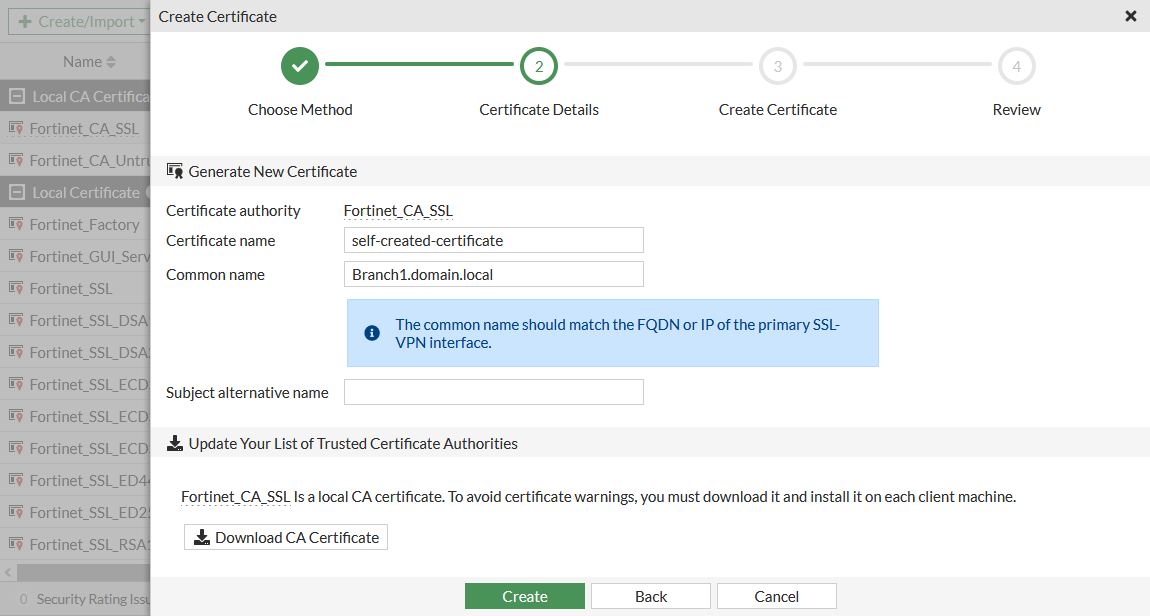
Task: Click the Generate New Certificate section icon
Action: point(174,170)
